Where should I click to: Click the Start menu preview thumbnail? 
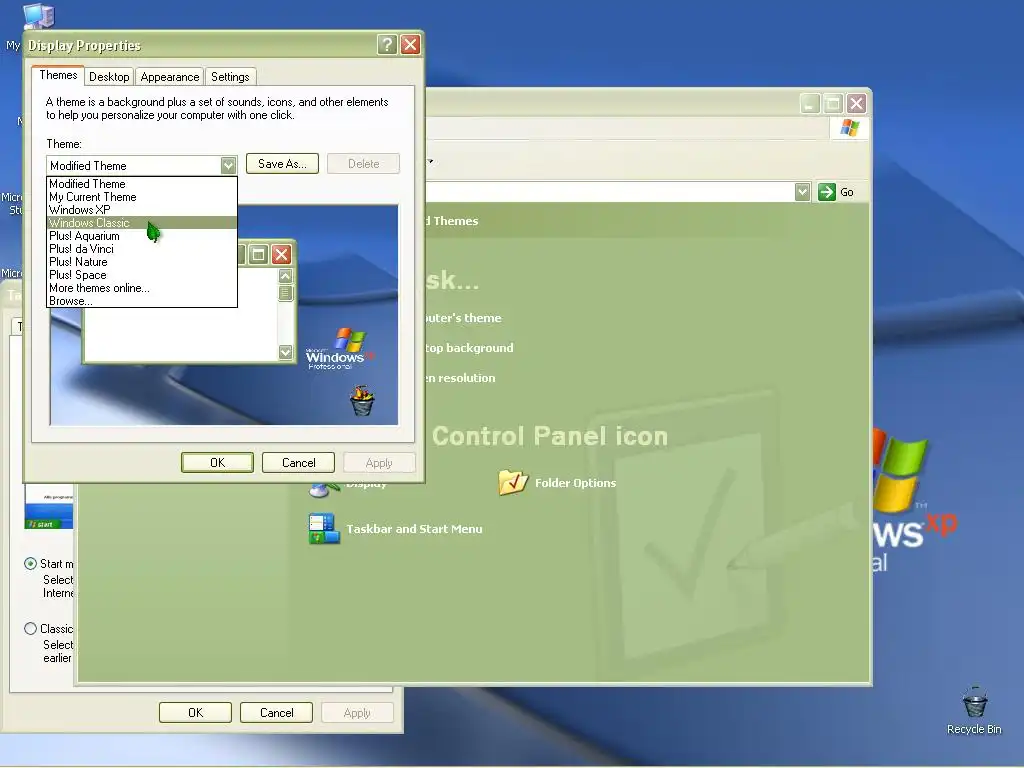point(49,506)
